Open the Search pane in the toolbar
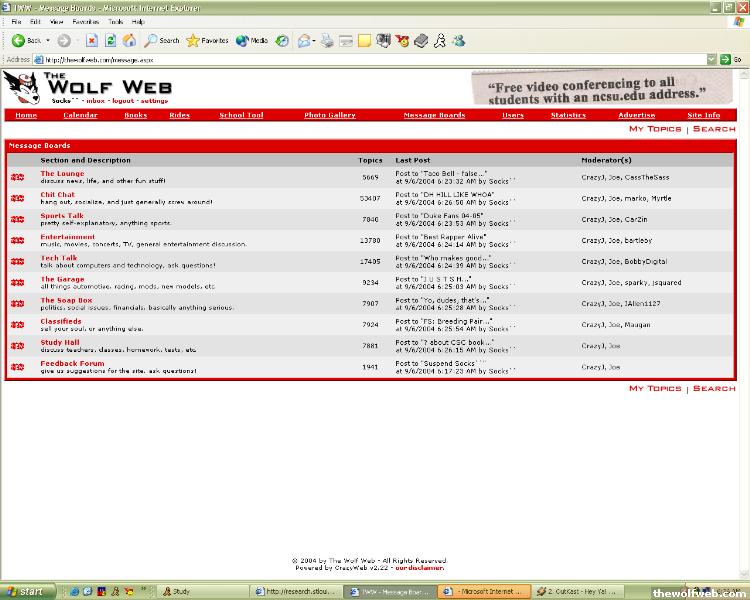750x600 pixels. pos(162,41)
